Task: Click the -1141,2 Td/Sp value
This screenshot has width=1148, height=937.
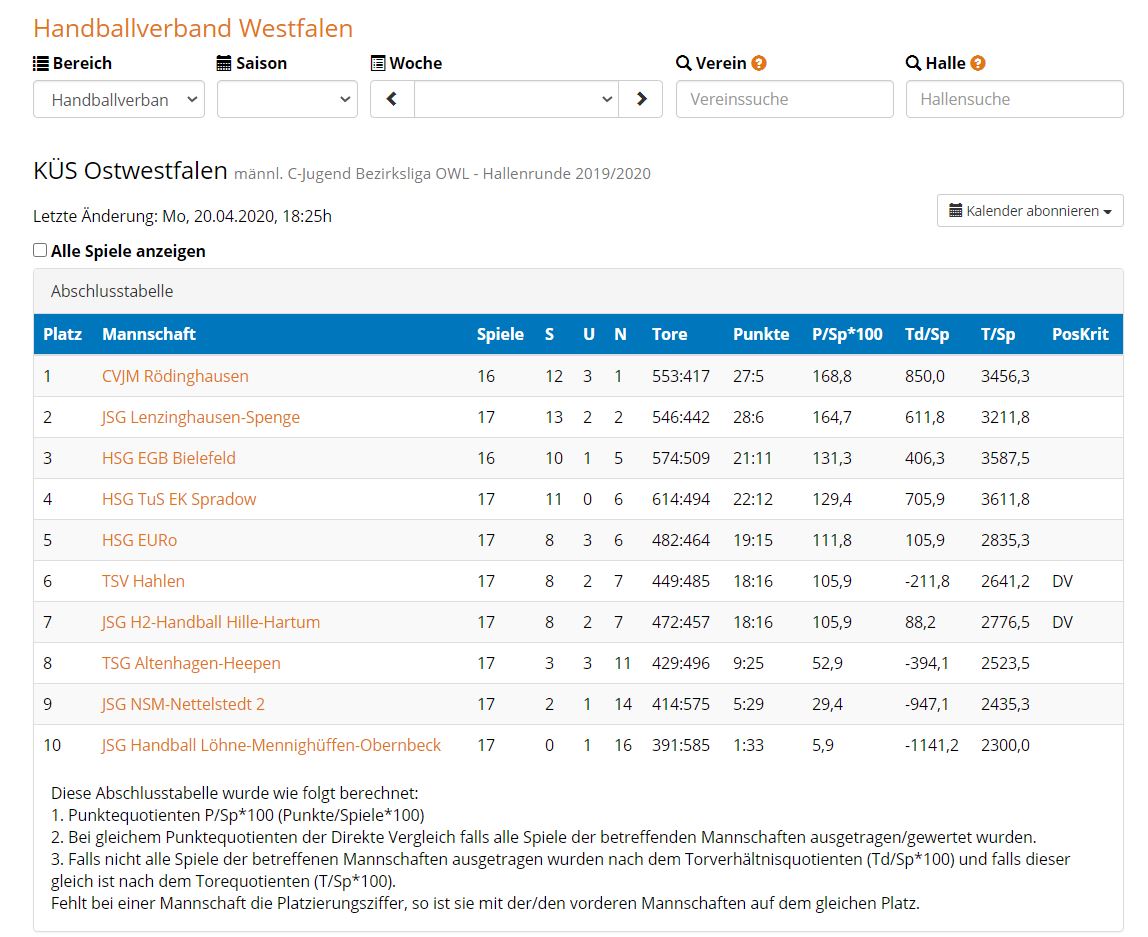Action: 931,745
